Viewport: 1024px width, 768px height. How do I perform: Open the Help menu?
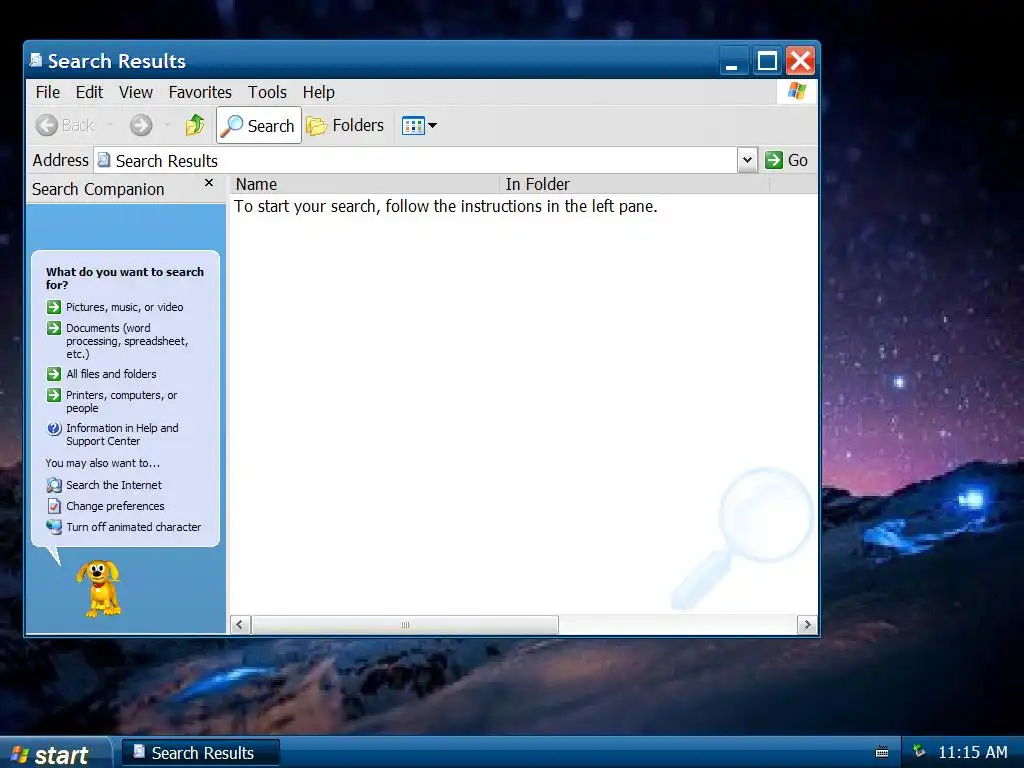(x=319, y=92)
